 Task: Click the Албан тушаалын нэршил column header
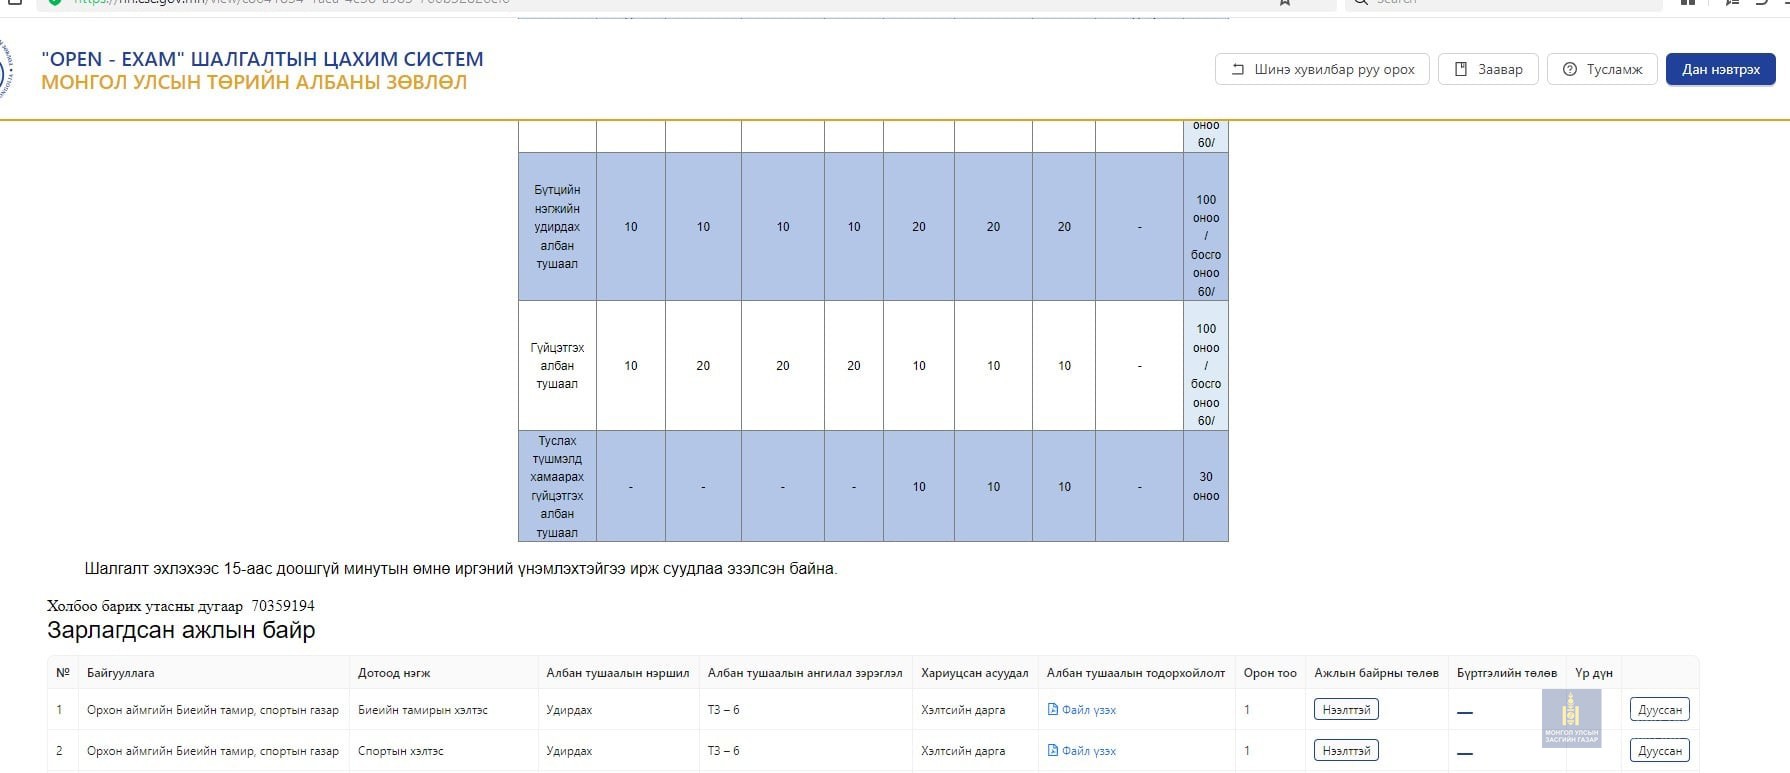click(617, 673)
